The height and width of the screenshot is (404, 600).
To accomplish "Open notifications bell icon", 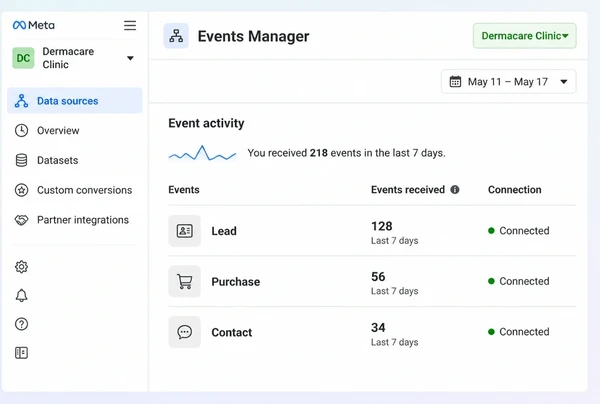I will pyautogui.click(x=21, y=295).
